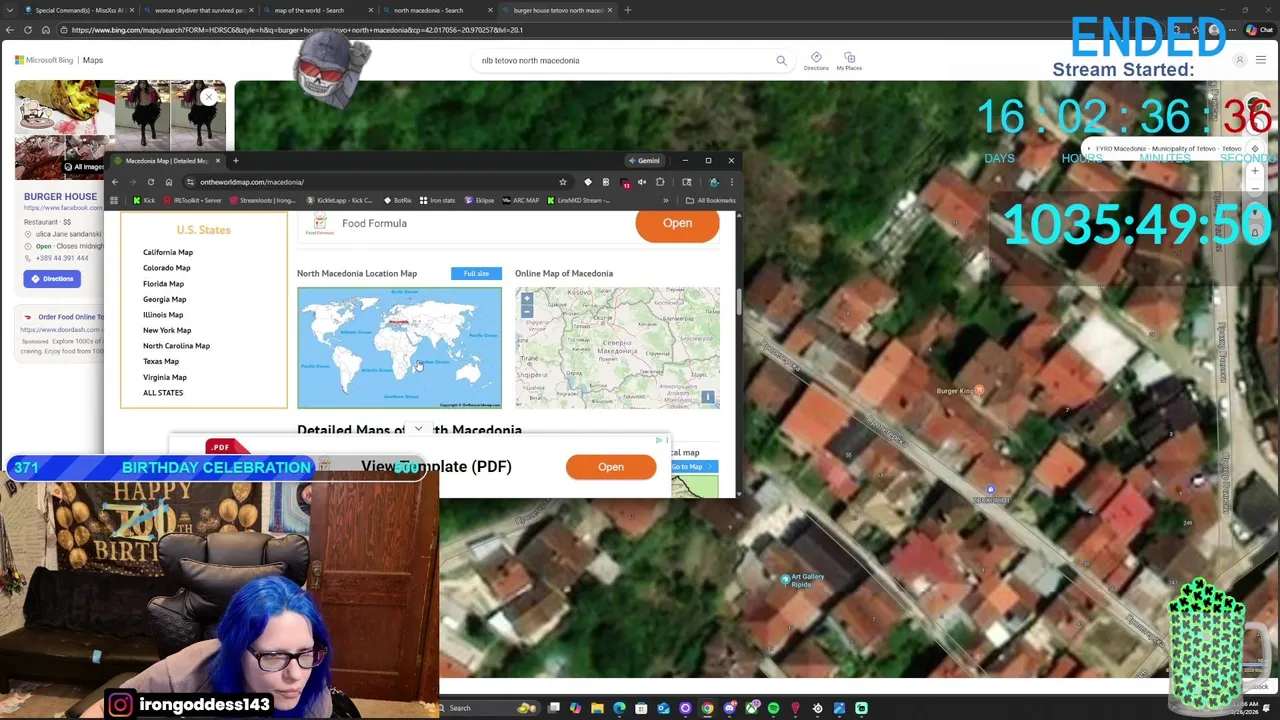The height and width of the screenshot is (720, 1280).
Task: Open the Iron stats bookmark
Action: (437, 200)
